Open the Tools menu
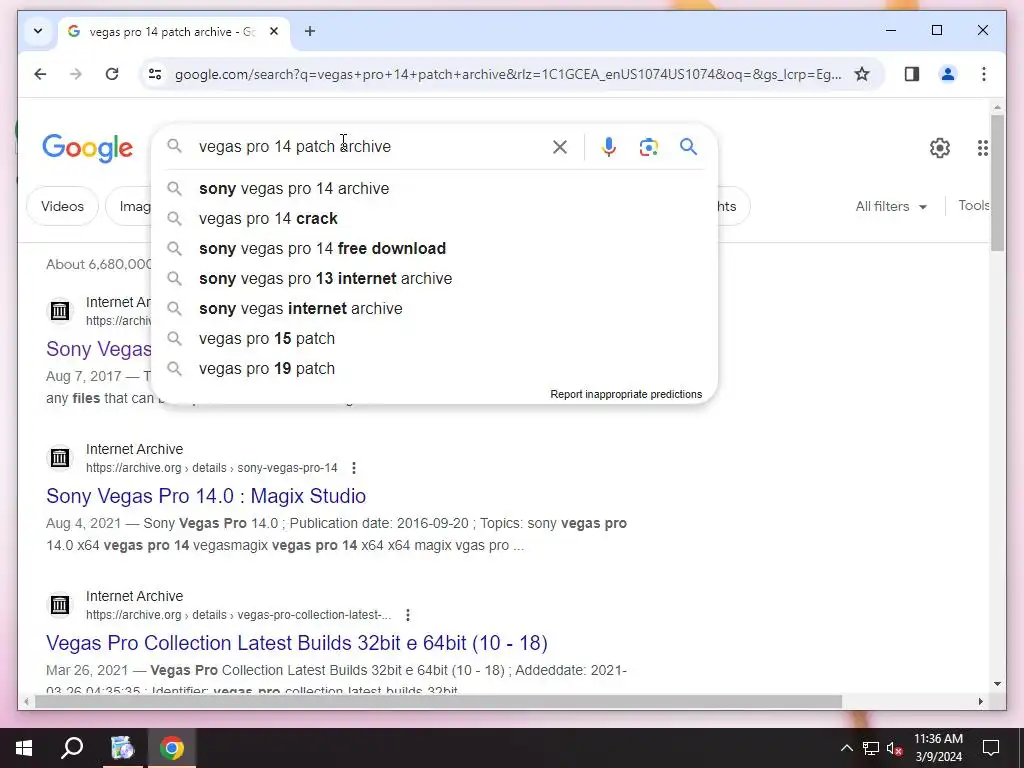 pos(974,206)
